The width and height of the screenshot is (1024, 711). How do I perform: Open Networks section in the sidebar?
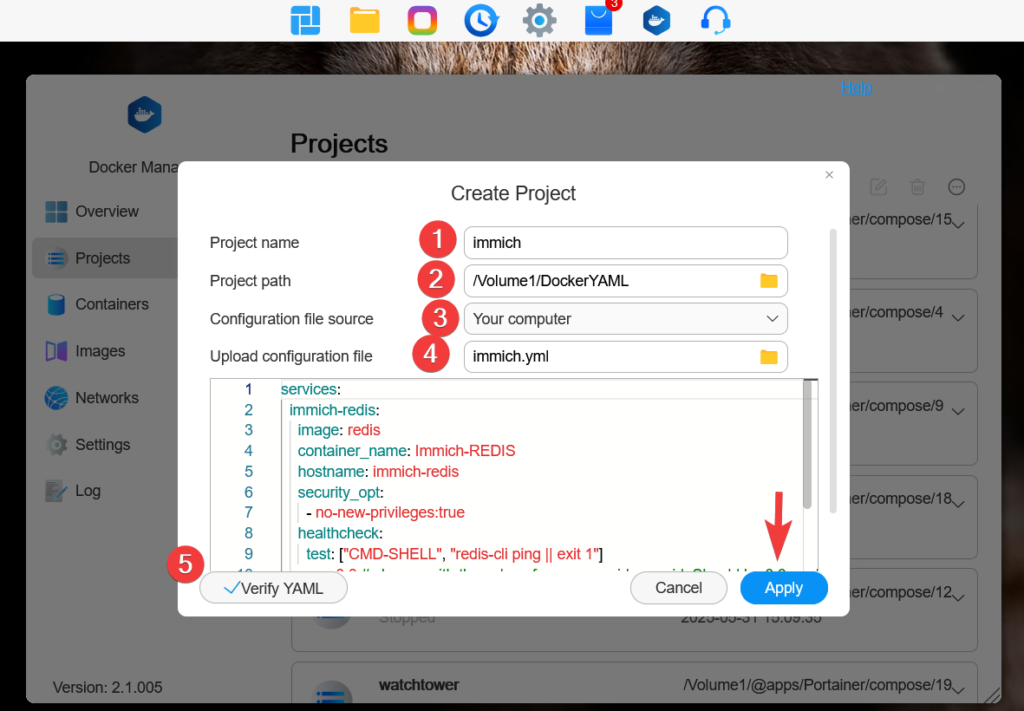tap(106, 398)
